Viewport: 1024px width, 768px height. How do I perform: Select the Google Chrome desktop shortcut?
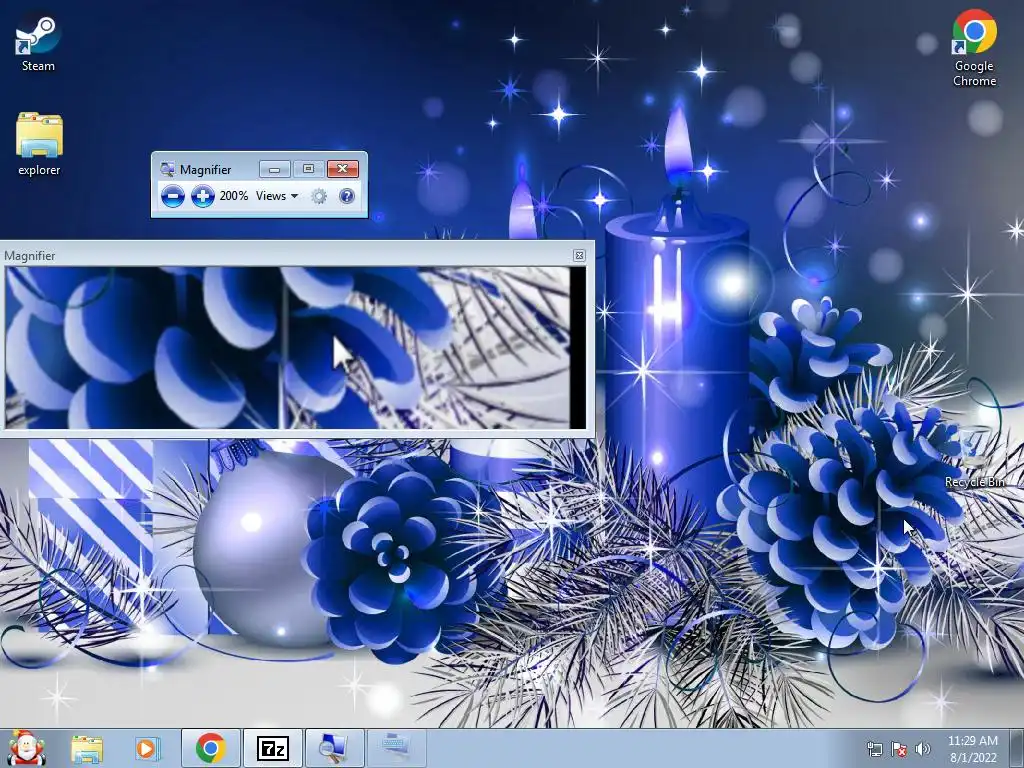pos(974,47)
